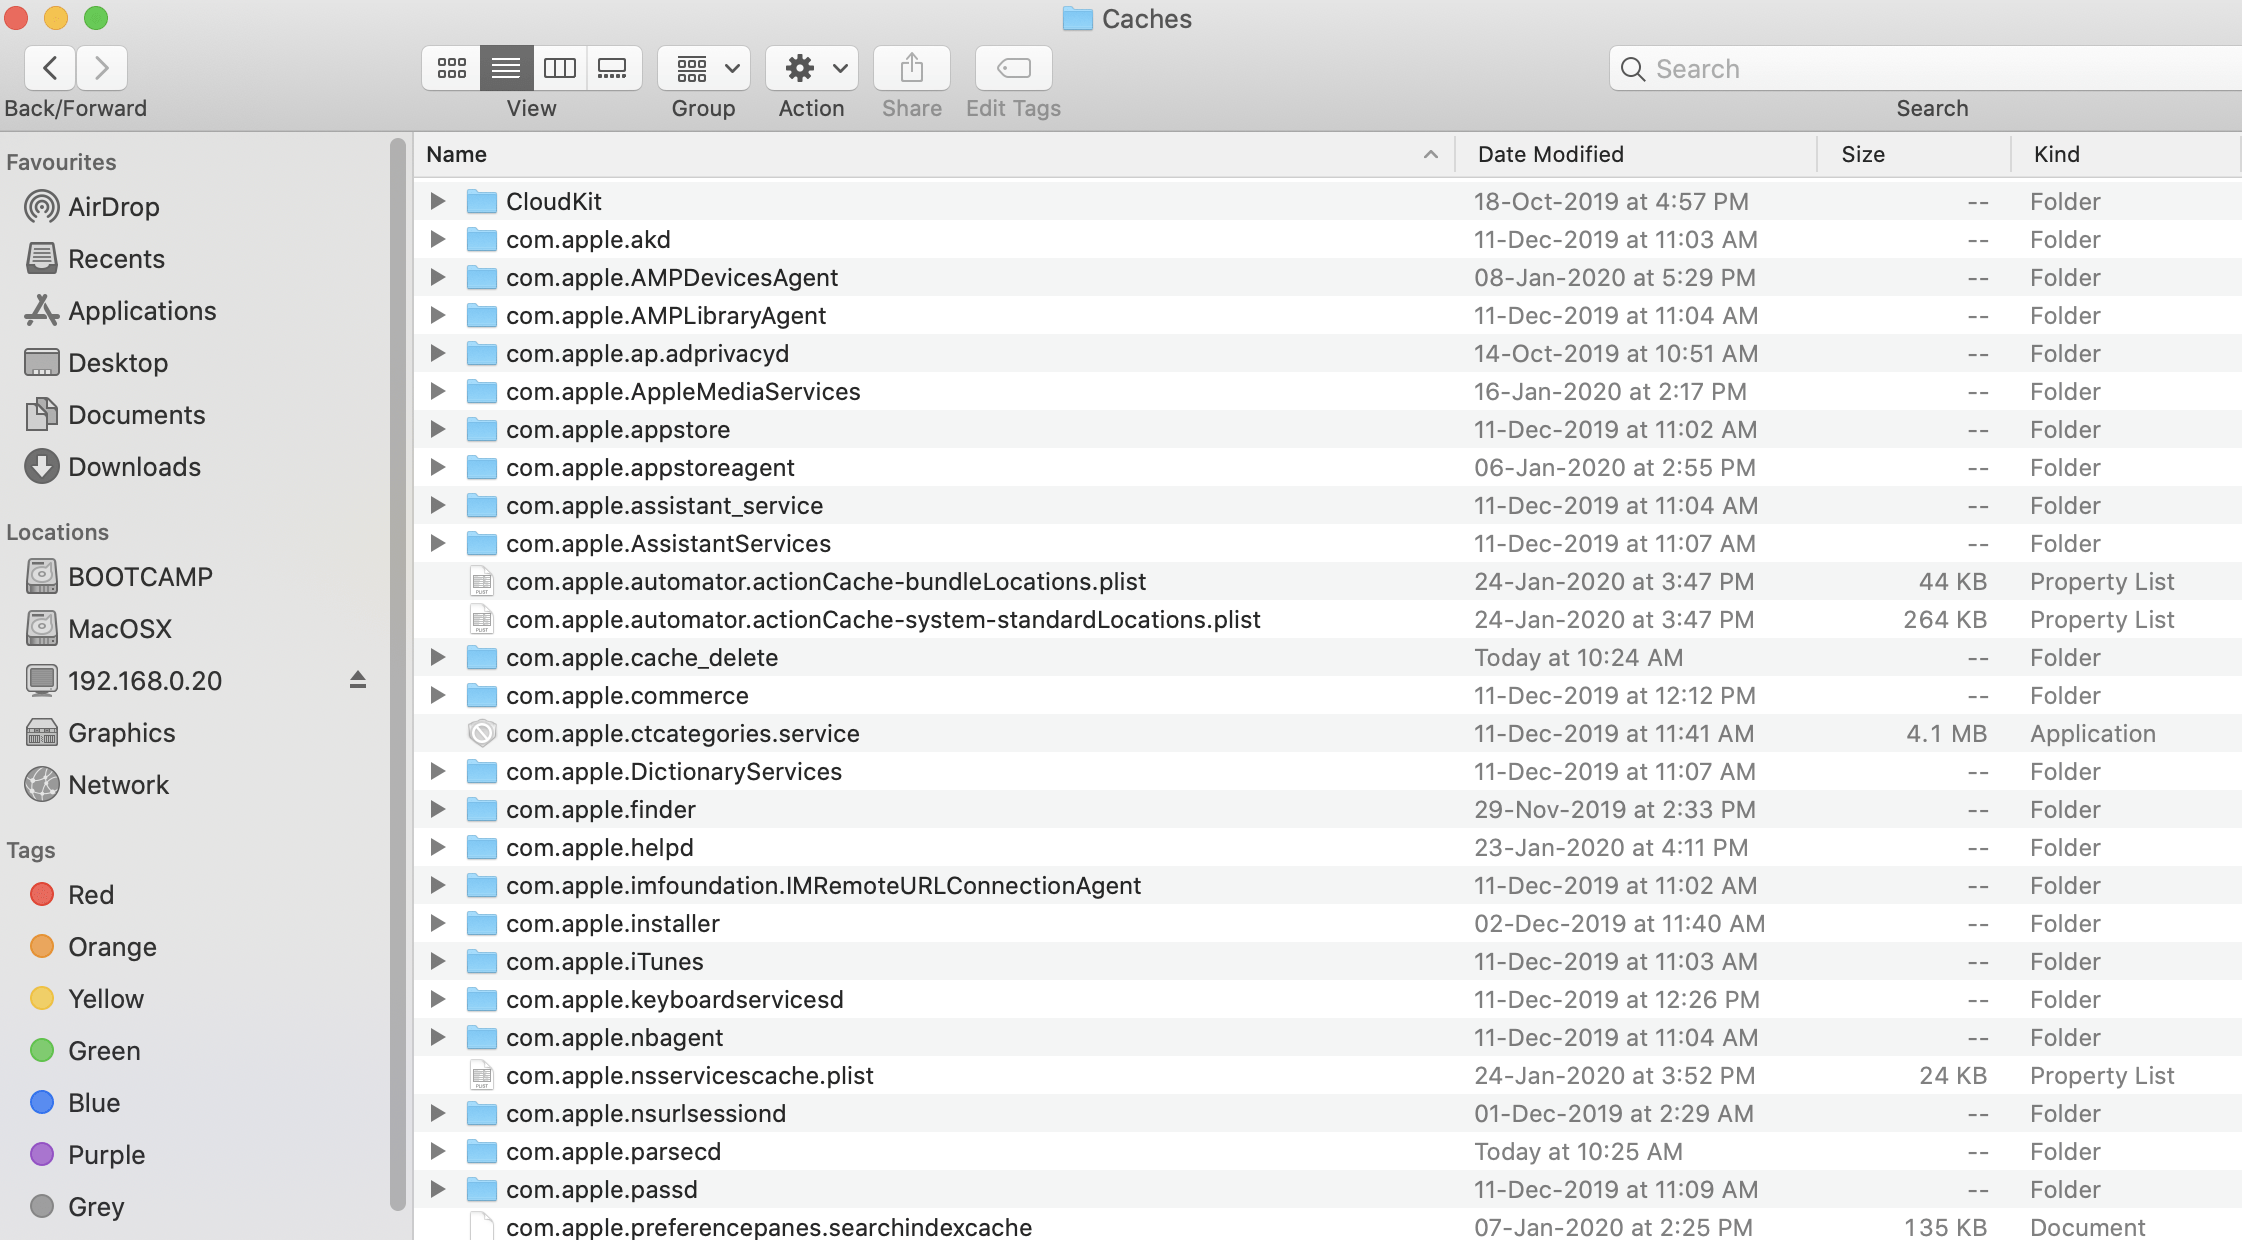Go back to previous folder
Screen dimensions: 2242x1240
click(x=50, y=68)
